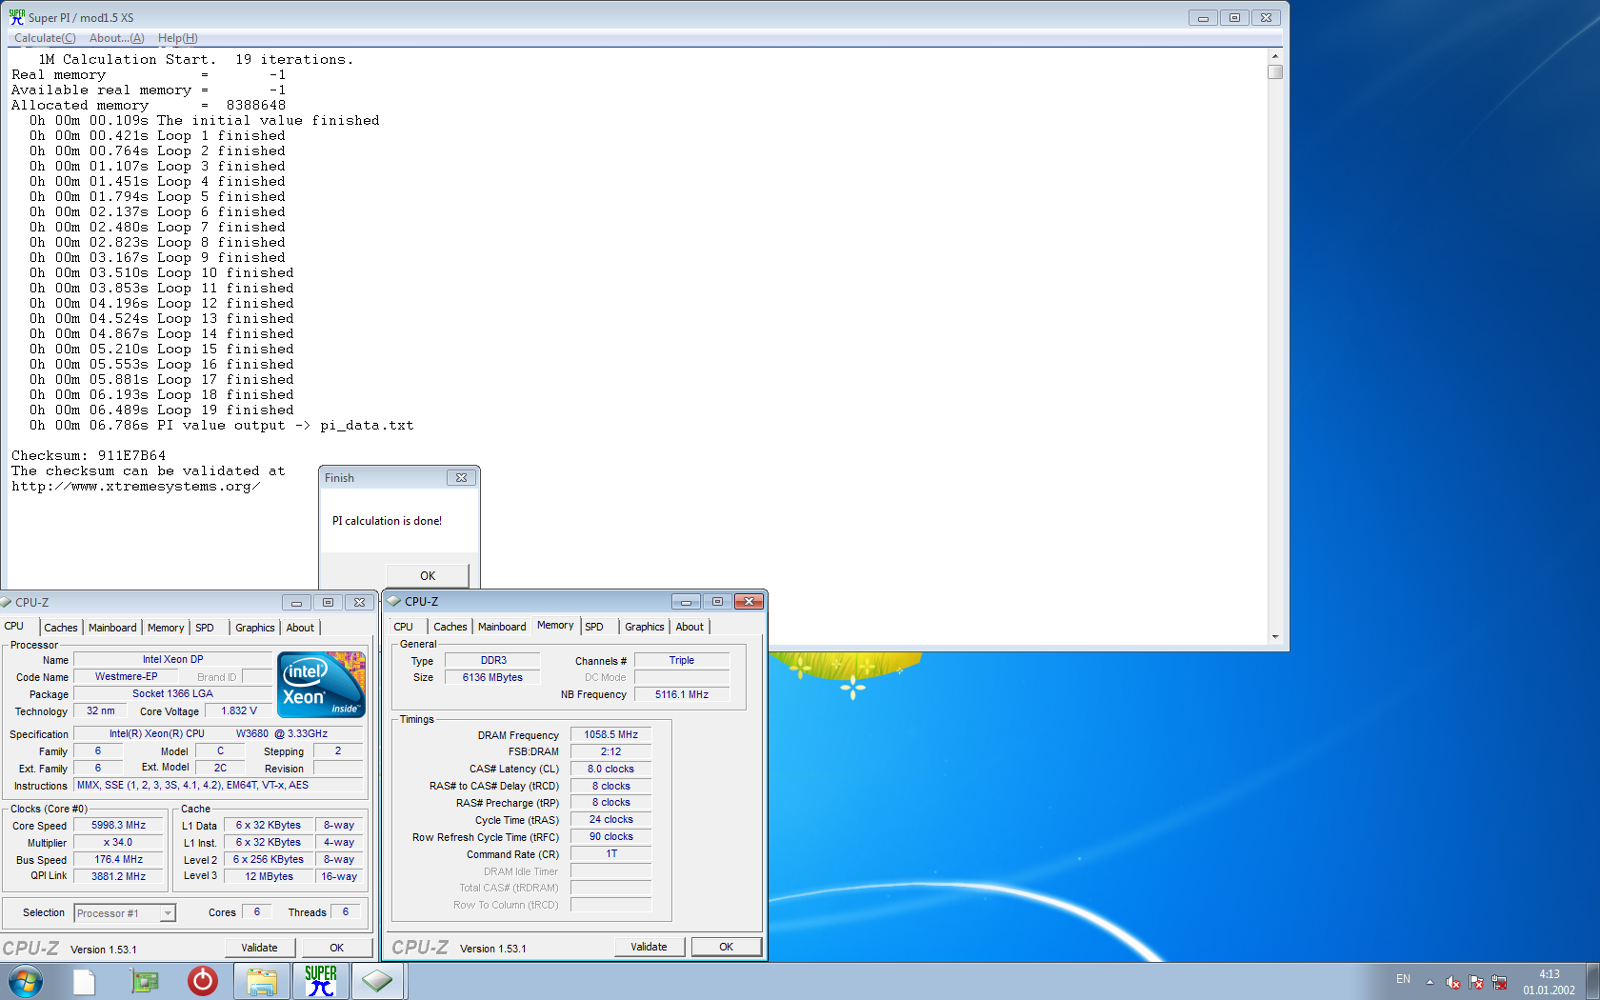This screenshot has width=1600, height=1000.
Task: Click the red power button taskbar icon
Action: 203,982
